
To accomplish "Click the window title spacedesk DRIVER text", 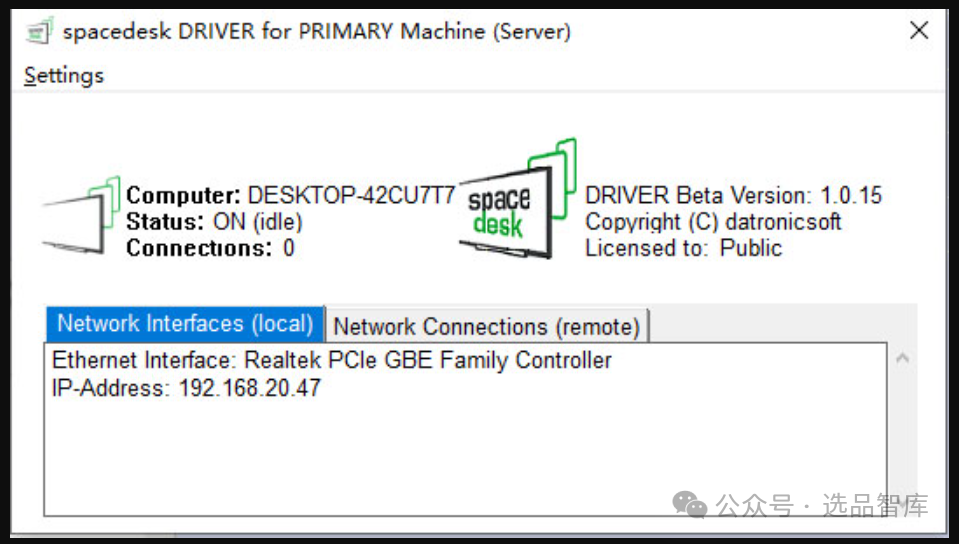I will pyautogui.click(x=317, y=31).
